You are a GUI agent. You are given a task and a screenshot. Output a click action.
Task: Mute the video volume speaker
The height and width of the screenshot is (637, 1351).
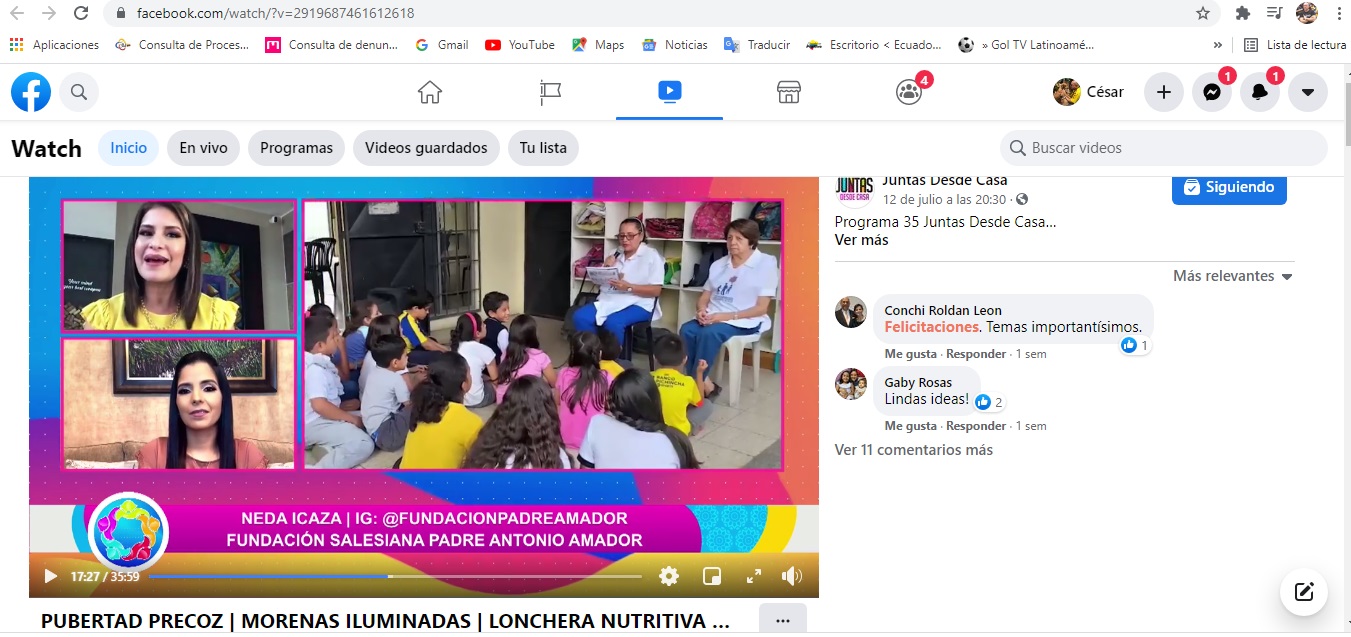791,576
